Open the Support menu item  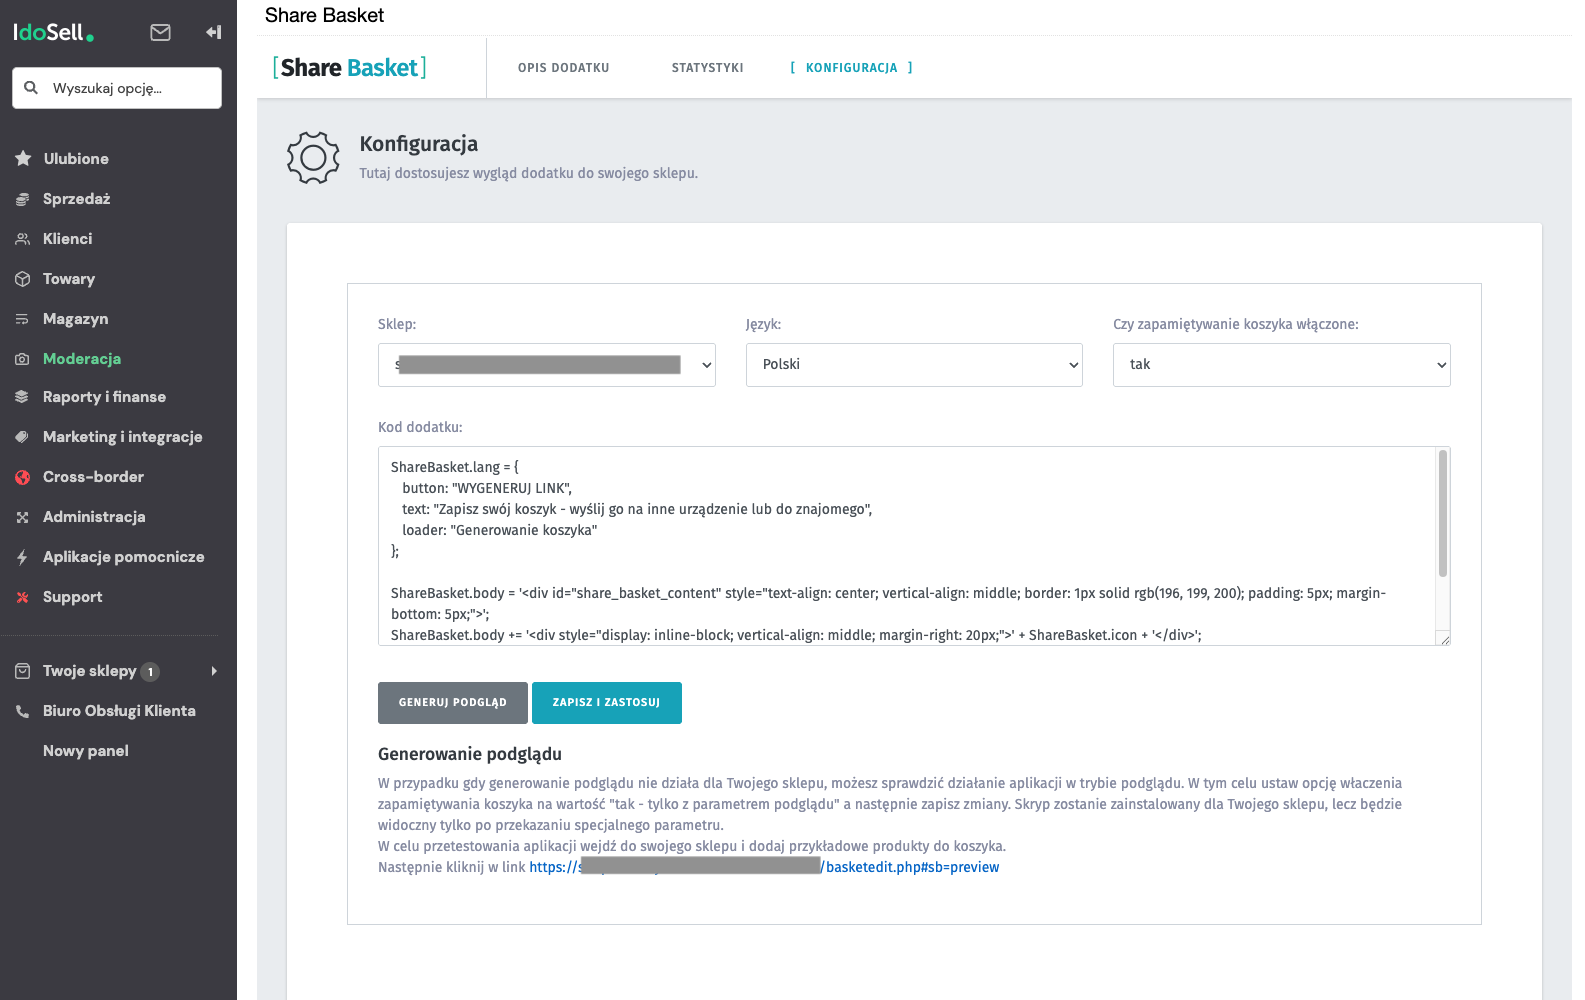[x=72, y=597]
